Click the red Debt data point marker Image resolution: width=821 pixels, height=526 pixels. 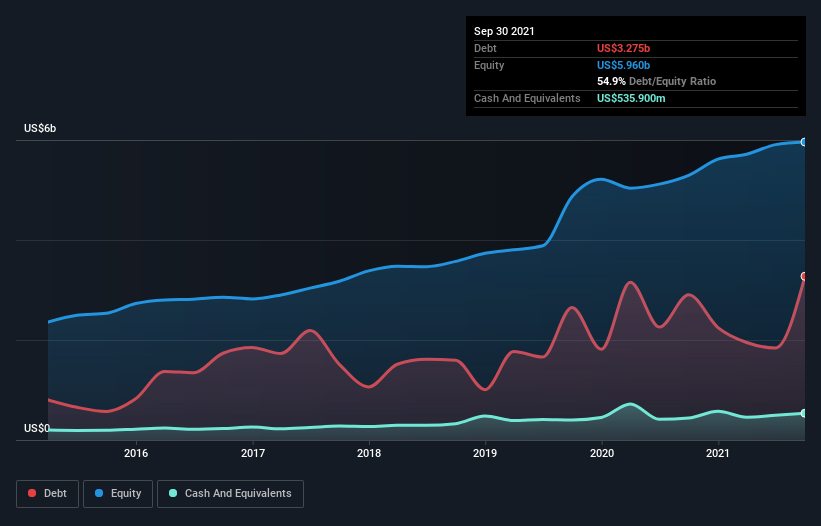(x=804, y=276)
